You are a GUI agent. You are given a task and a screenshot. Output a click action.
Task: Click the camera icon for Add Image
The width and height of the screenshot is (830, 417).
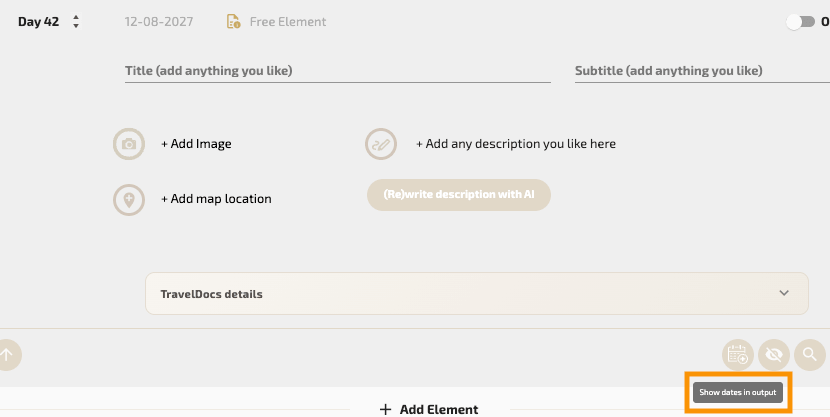129,144
